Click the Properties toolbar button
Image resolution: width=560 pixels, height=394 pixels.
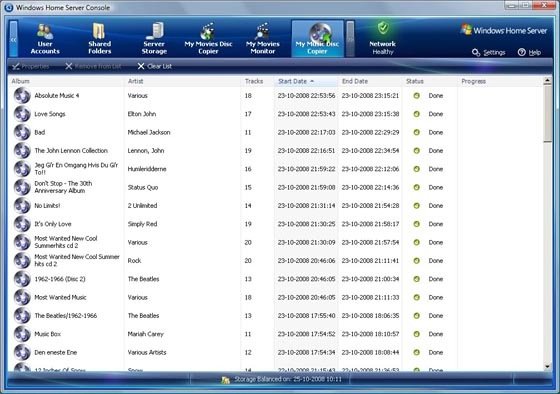[31, 66]
